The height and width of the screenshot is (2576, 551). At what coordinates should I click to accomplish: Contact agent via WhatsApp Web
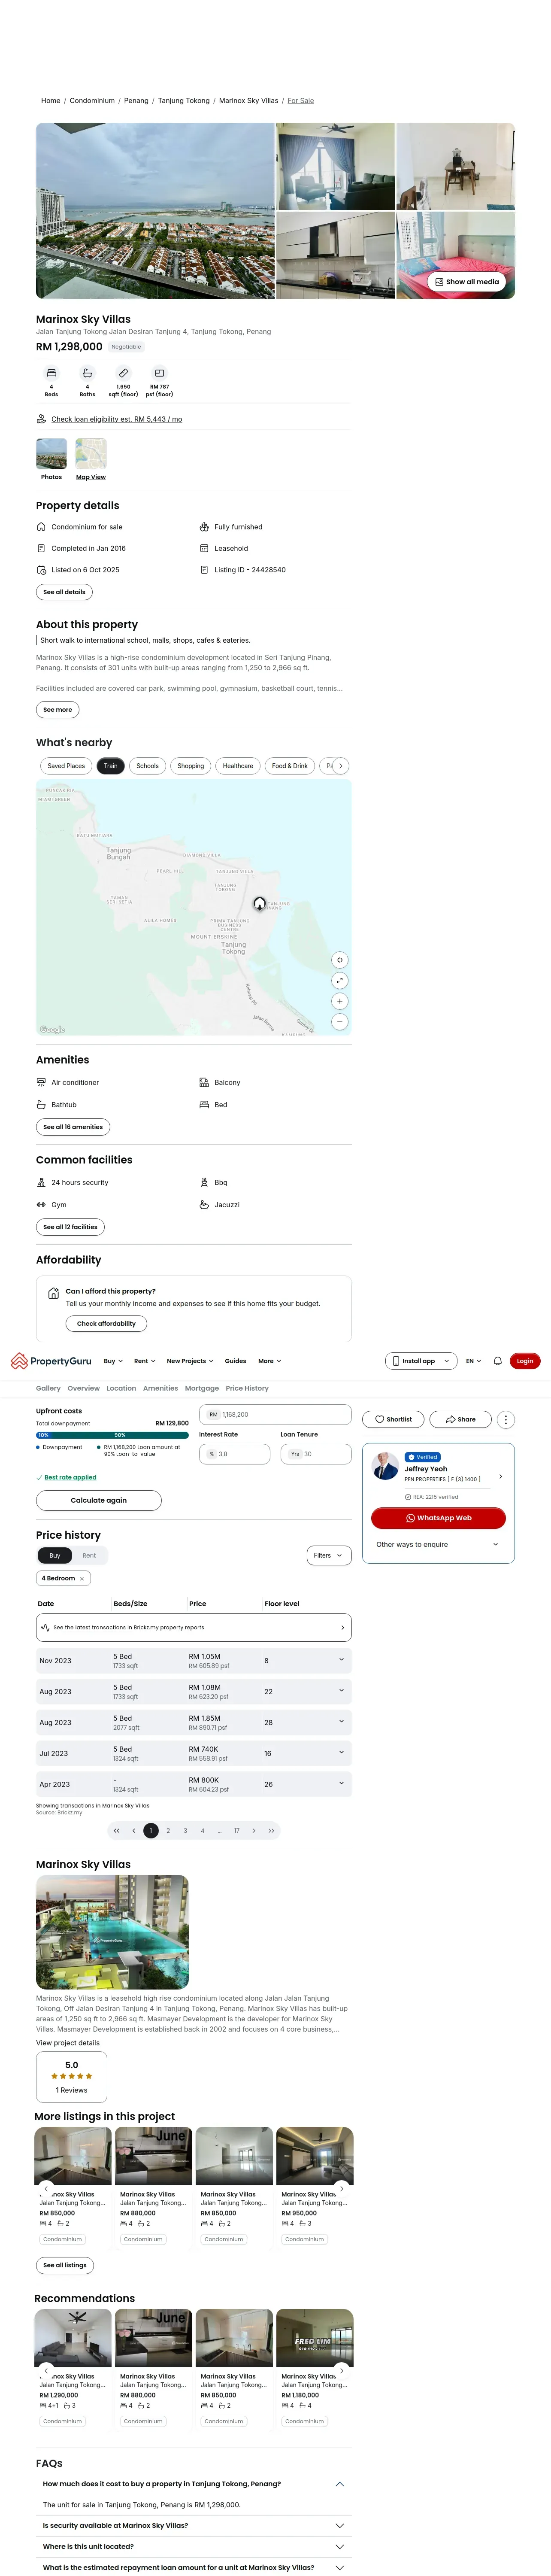438,1518
